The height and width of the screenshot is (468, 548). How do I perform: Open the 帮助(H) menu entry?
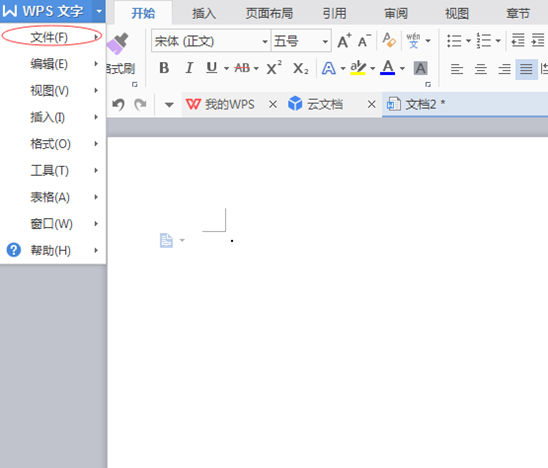click(x=53, y=250)
